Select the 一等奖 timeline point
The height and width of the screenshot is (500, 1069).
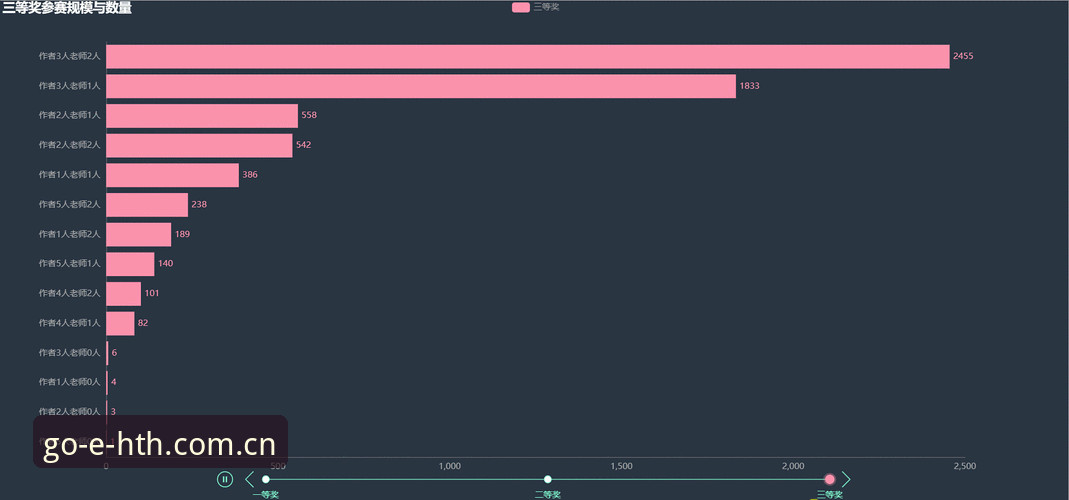pos(265,480)
